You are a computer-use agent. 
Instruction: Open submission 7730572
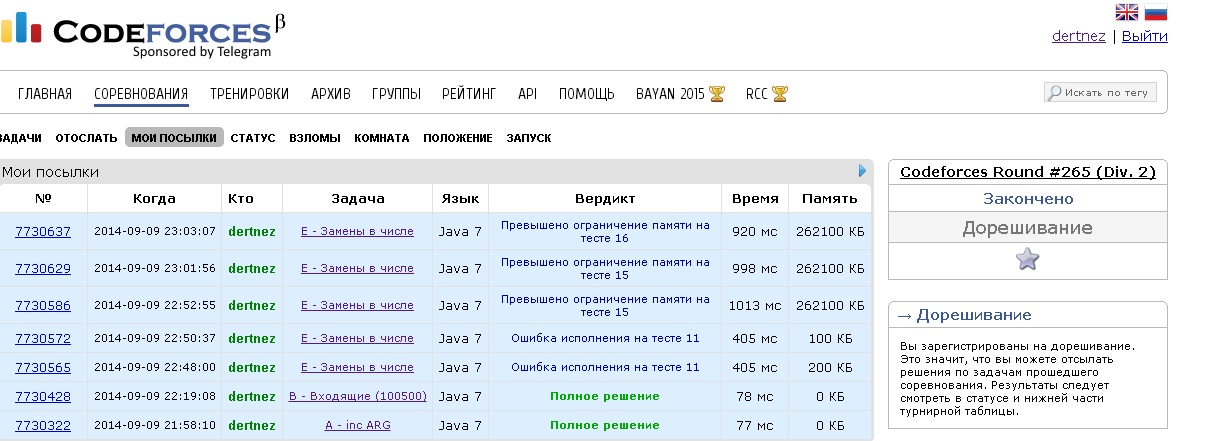click(x=43, y=338)
